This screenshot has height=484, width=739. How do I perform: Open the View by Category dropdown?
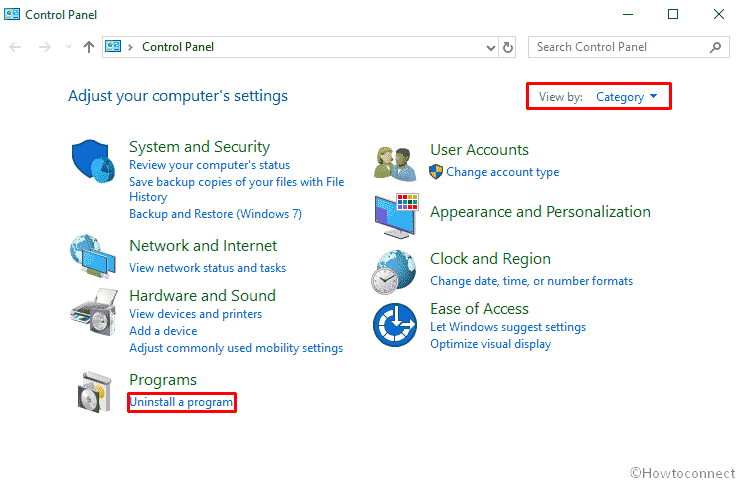point(626,97)
